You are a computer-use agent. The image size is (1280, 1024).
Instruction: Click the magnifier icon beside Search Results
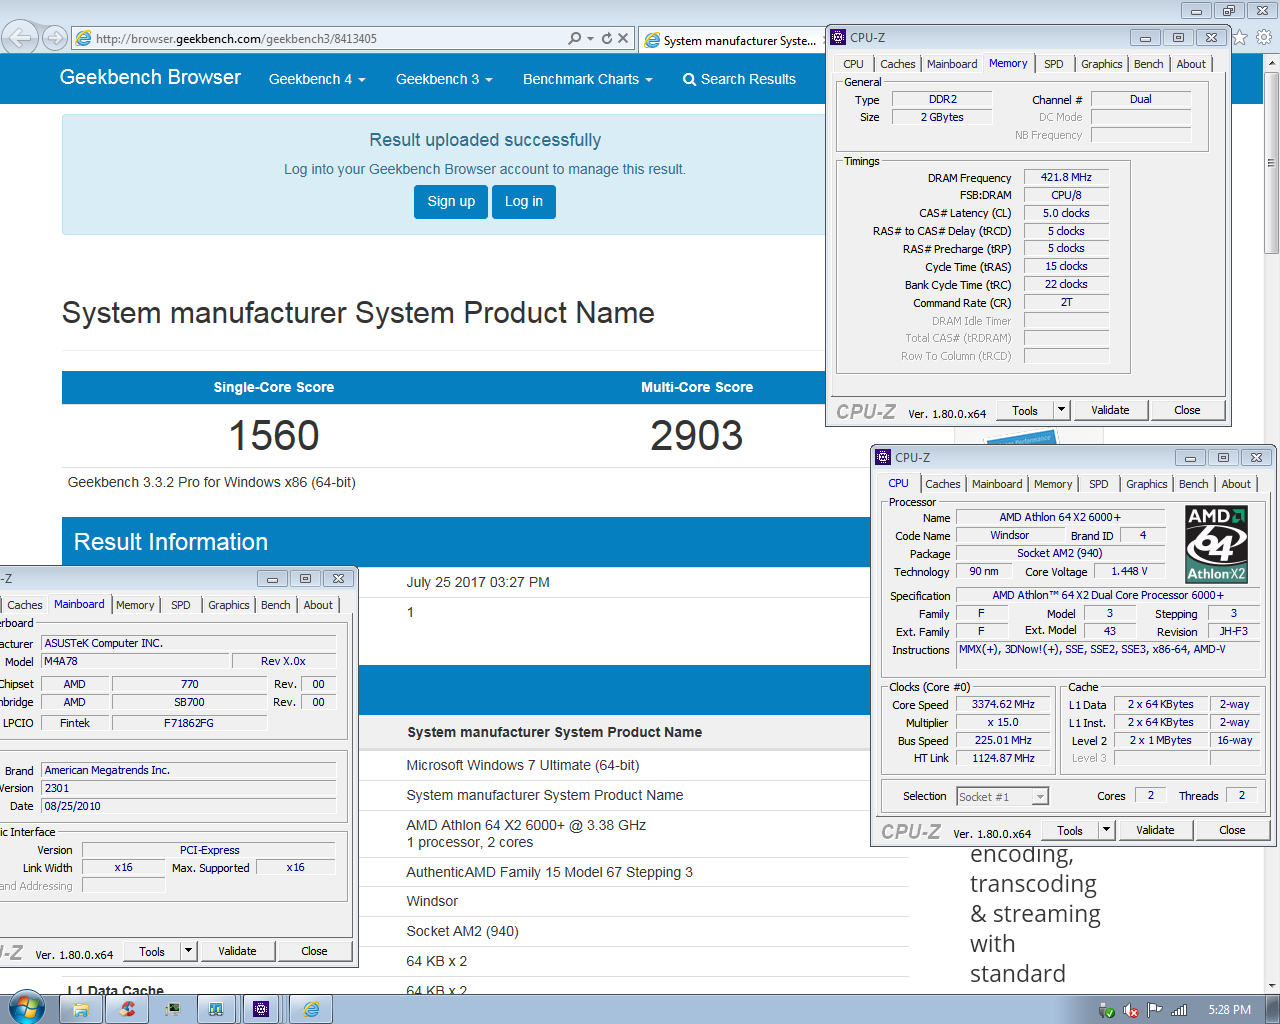[689, 79]
